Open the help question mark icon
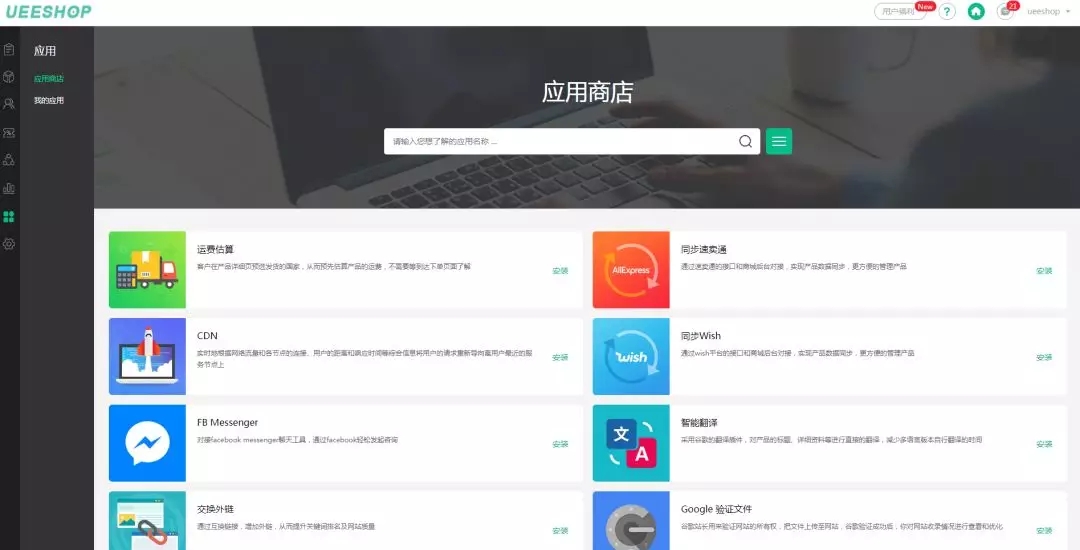Image resolution: width=1080 pixels, height=550 pixels. 947,12
